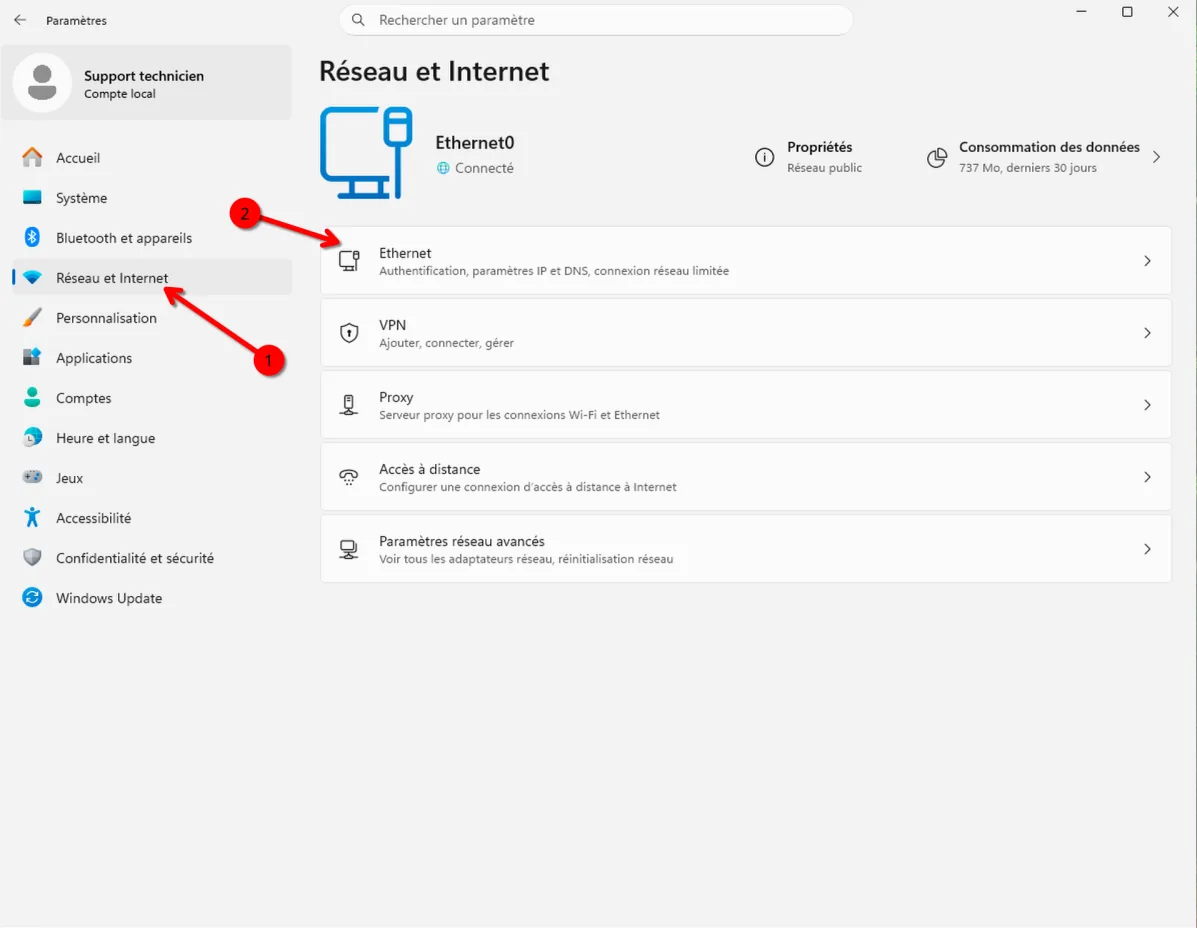Screen dimensions: 1197x928
Task: Click the Réseau public label
Action: point(824,168)
